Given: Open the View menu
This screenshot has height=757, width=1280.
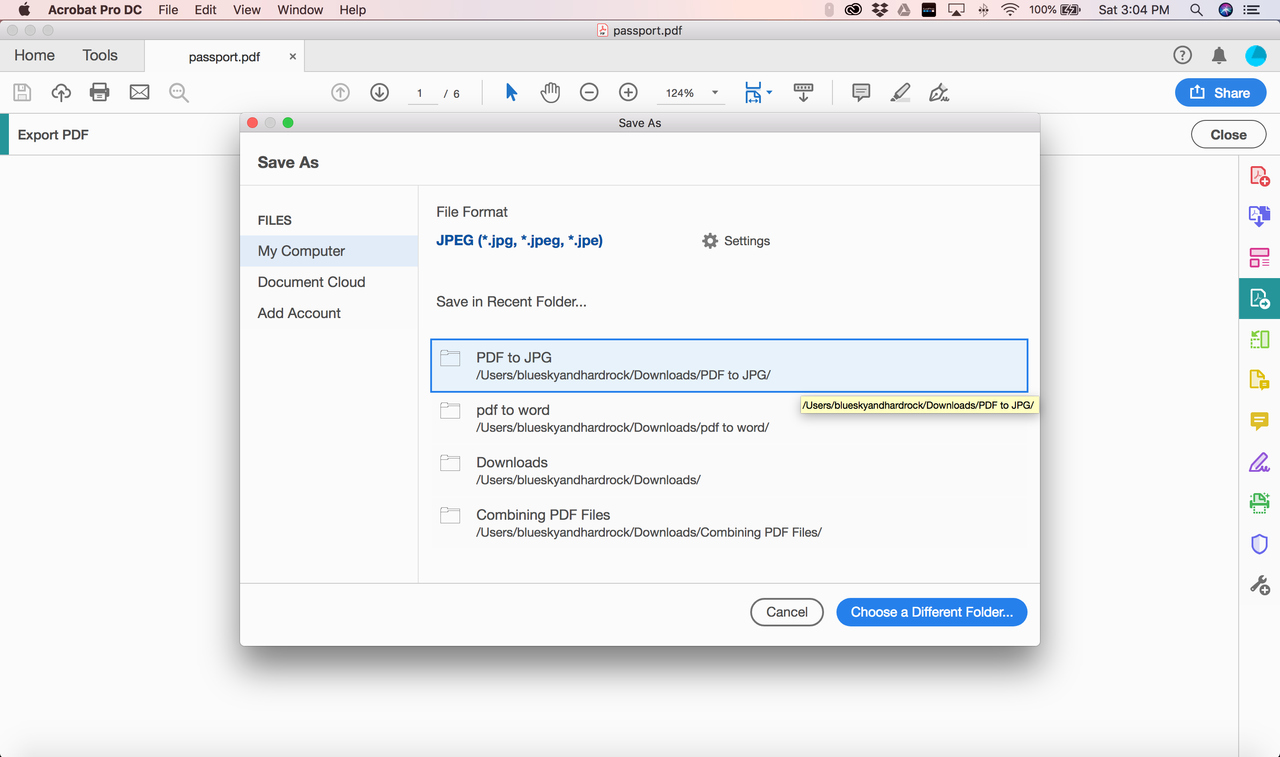Looking at the screenshot, I should click(x=247, y=10).
